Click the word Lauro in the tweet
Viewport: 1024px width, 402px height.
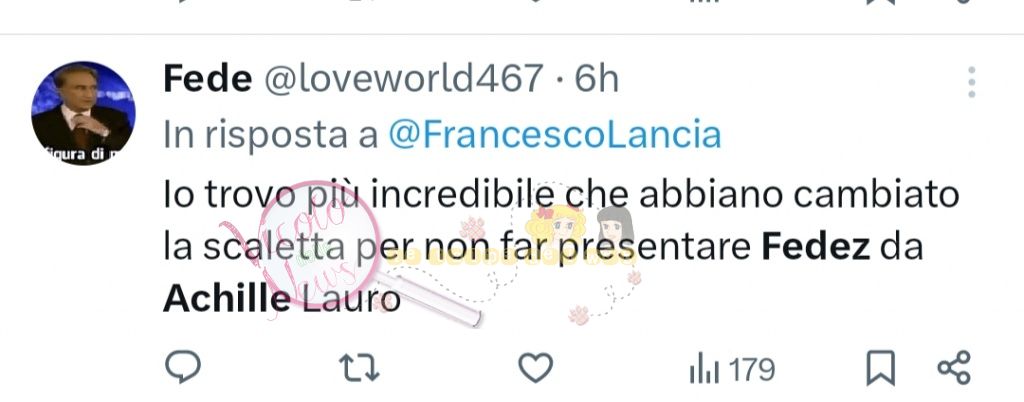pyautogui.click(x=352, y=300)
